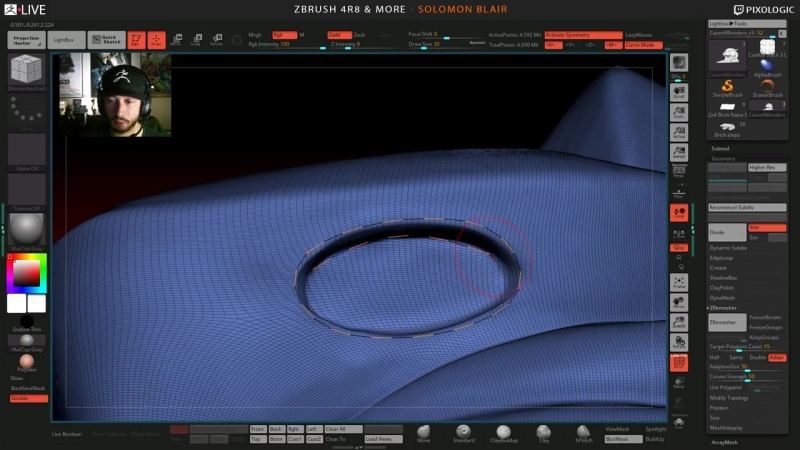This screenshot has width=800, height=450.
Task: Select the hPolish brush
Action: [x=584, y=434]
